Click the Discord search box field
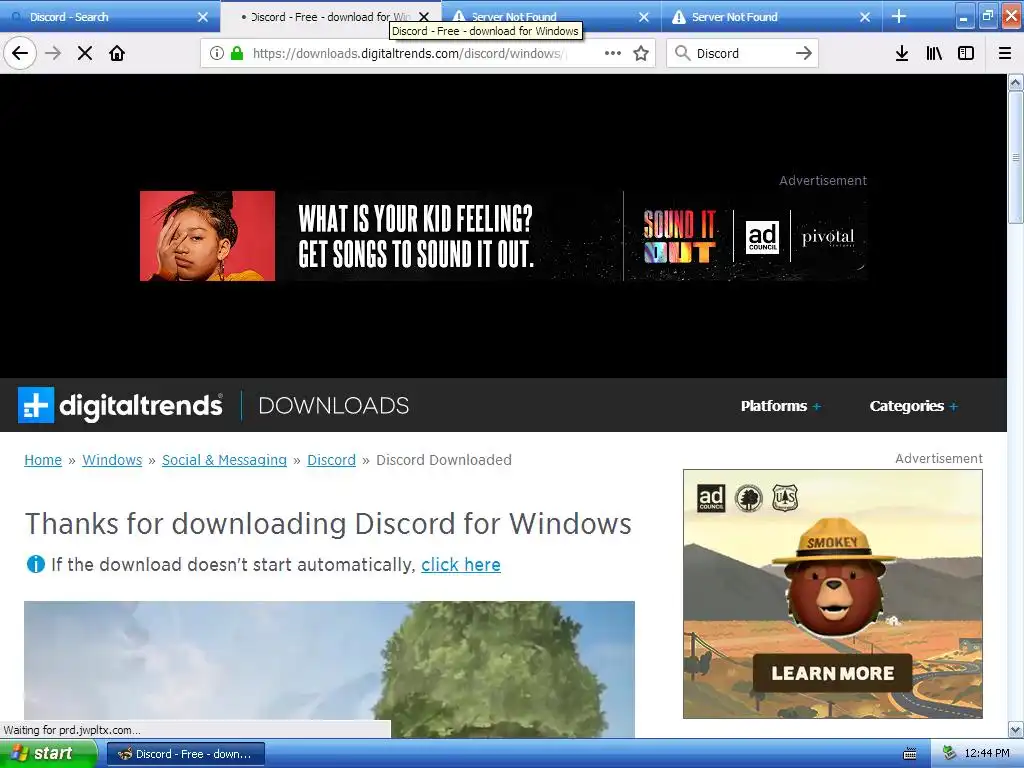Image resolution: width=1024 pixels, height=768 pixels. click(741, 53)
